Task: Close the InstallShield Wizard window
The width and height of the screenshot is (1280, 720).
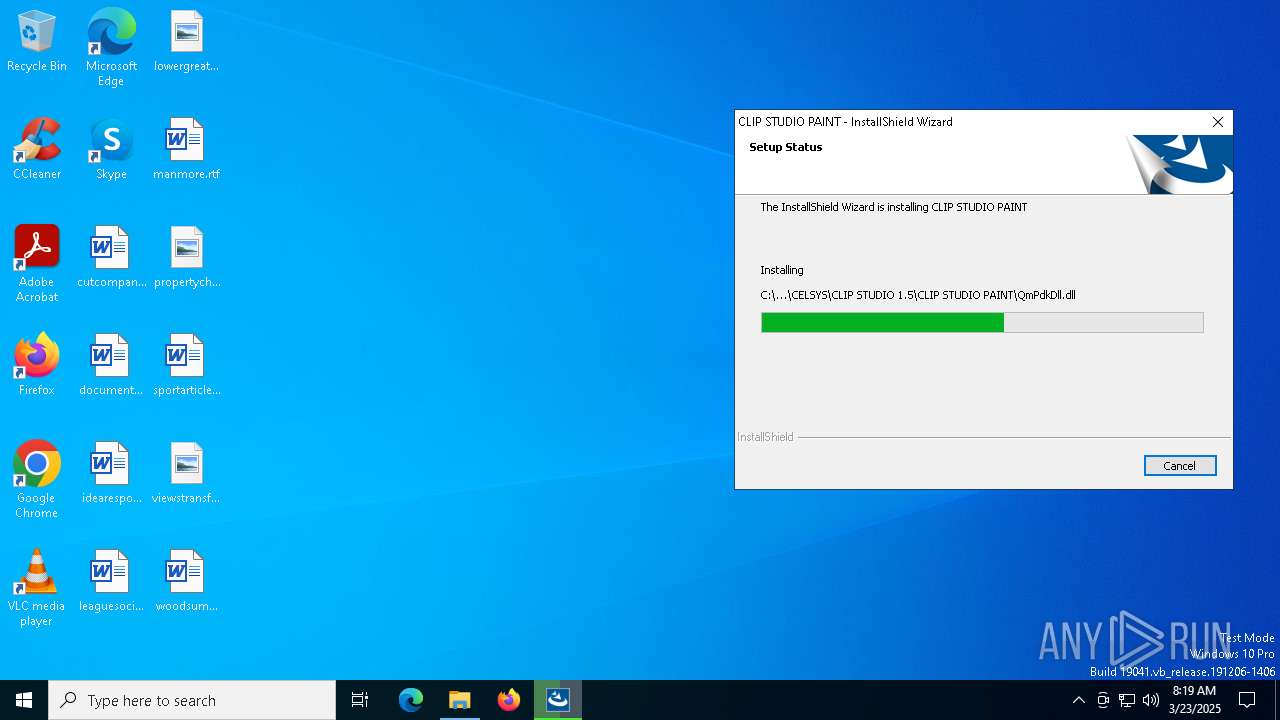Action: tap(1217, 122)
